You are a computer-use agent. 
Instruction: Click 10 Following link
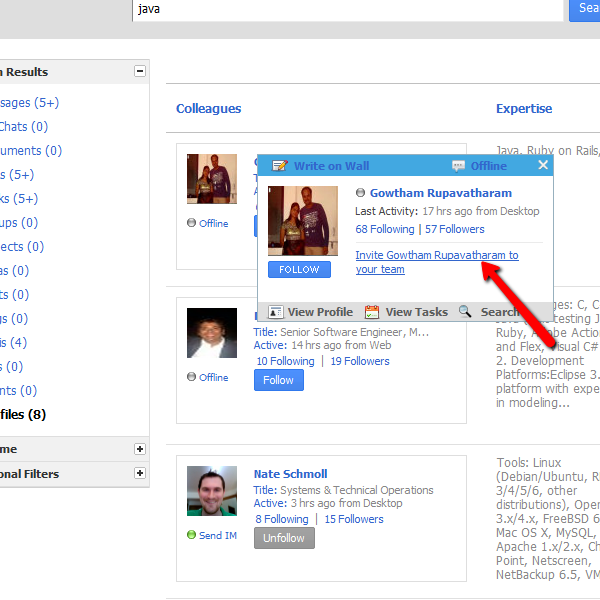click(x=285, y=361)
